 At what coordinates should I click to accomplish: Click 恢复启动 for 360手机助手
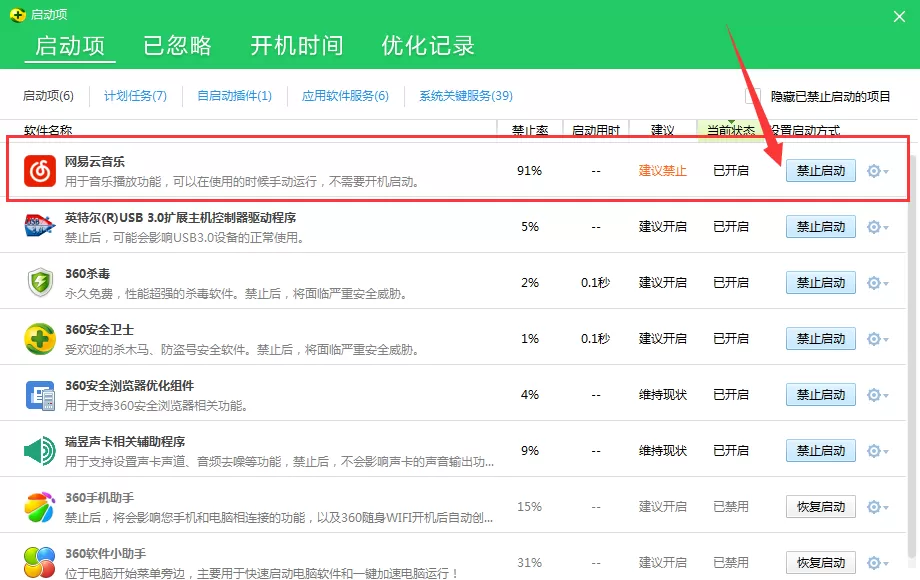(820, 507)
